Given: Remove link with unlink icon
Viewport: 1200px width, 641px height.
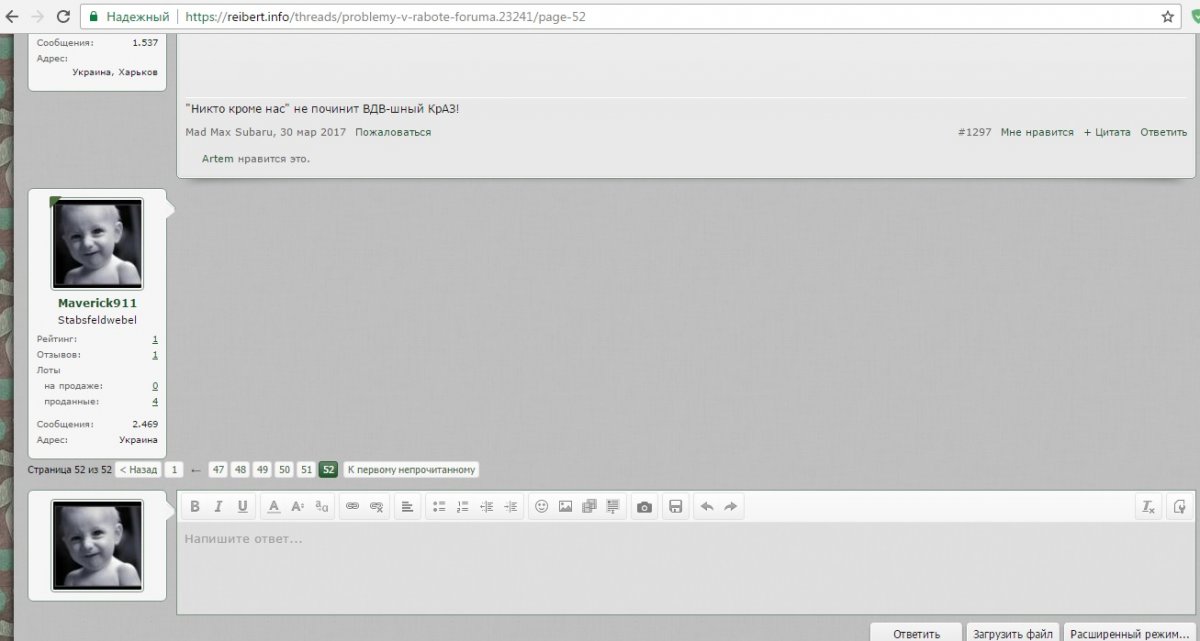Looking at the screenshot, I should (376, 507).
